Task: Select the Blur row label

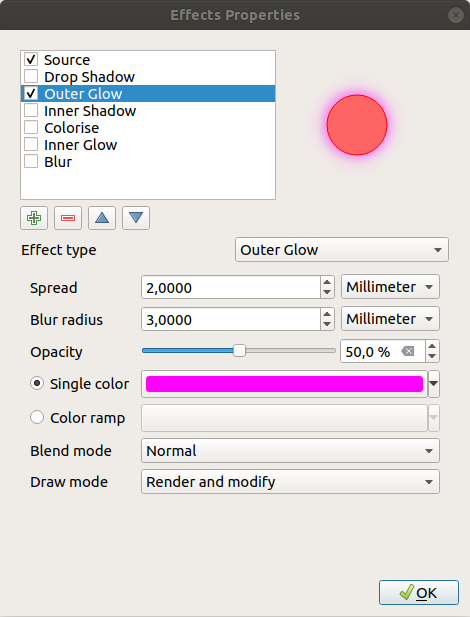Action: tap(58, 161)
